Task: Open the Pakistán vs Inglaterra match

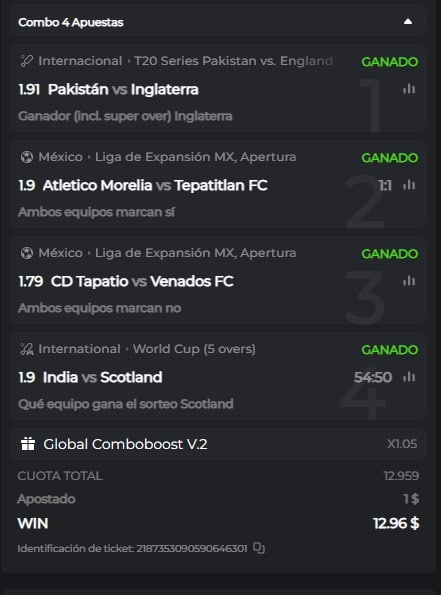Action: tap(123, 90)
